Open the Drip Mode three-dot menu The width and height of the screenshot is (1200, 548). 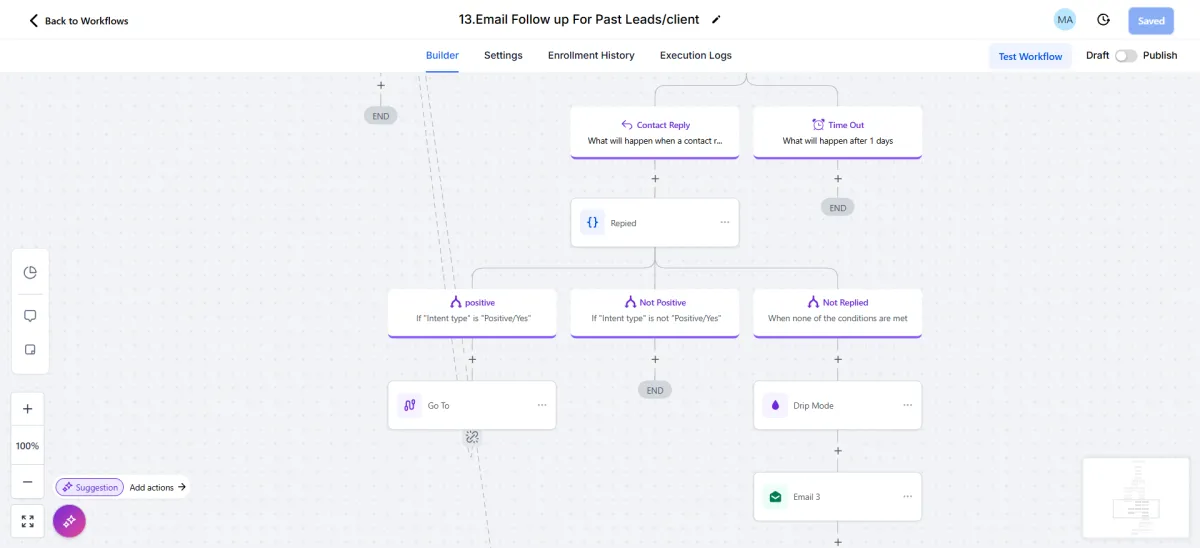click(x=908, y=405)
